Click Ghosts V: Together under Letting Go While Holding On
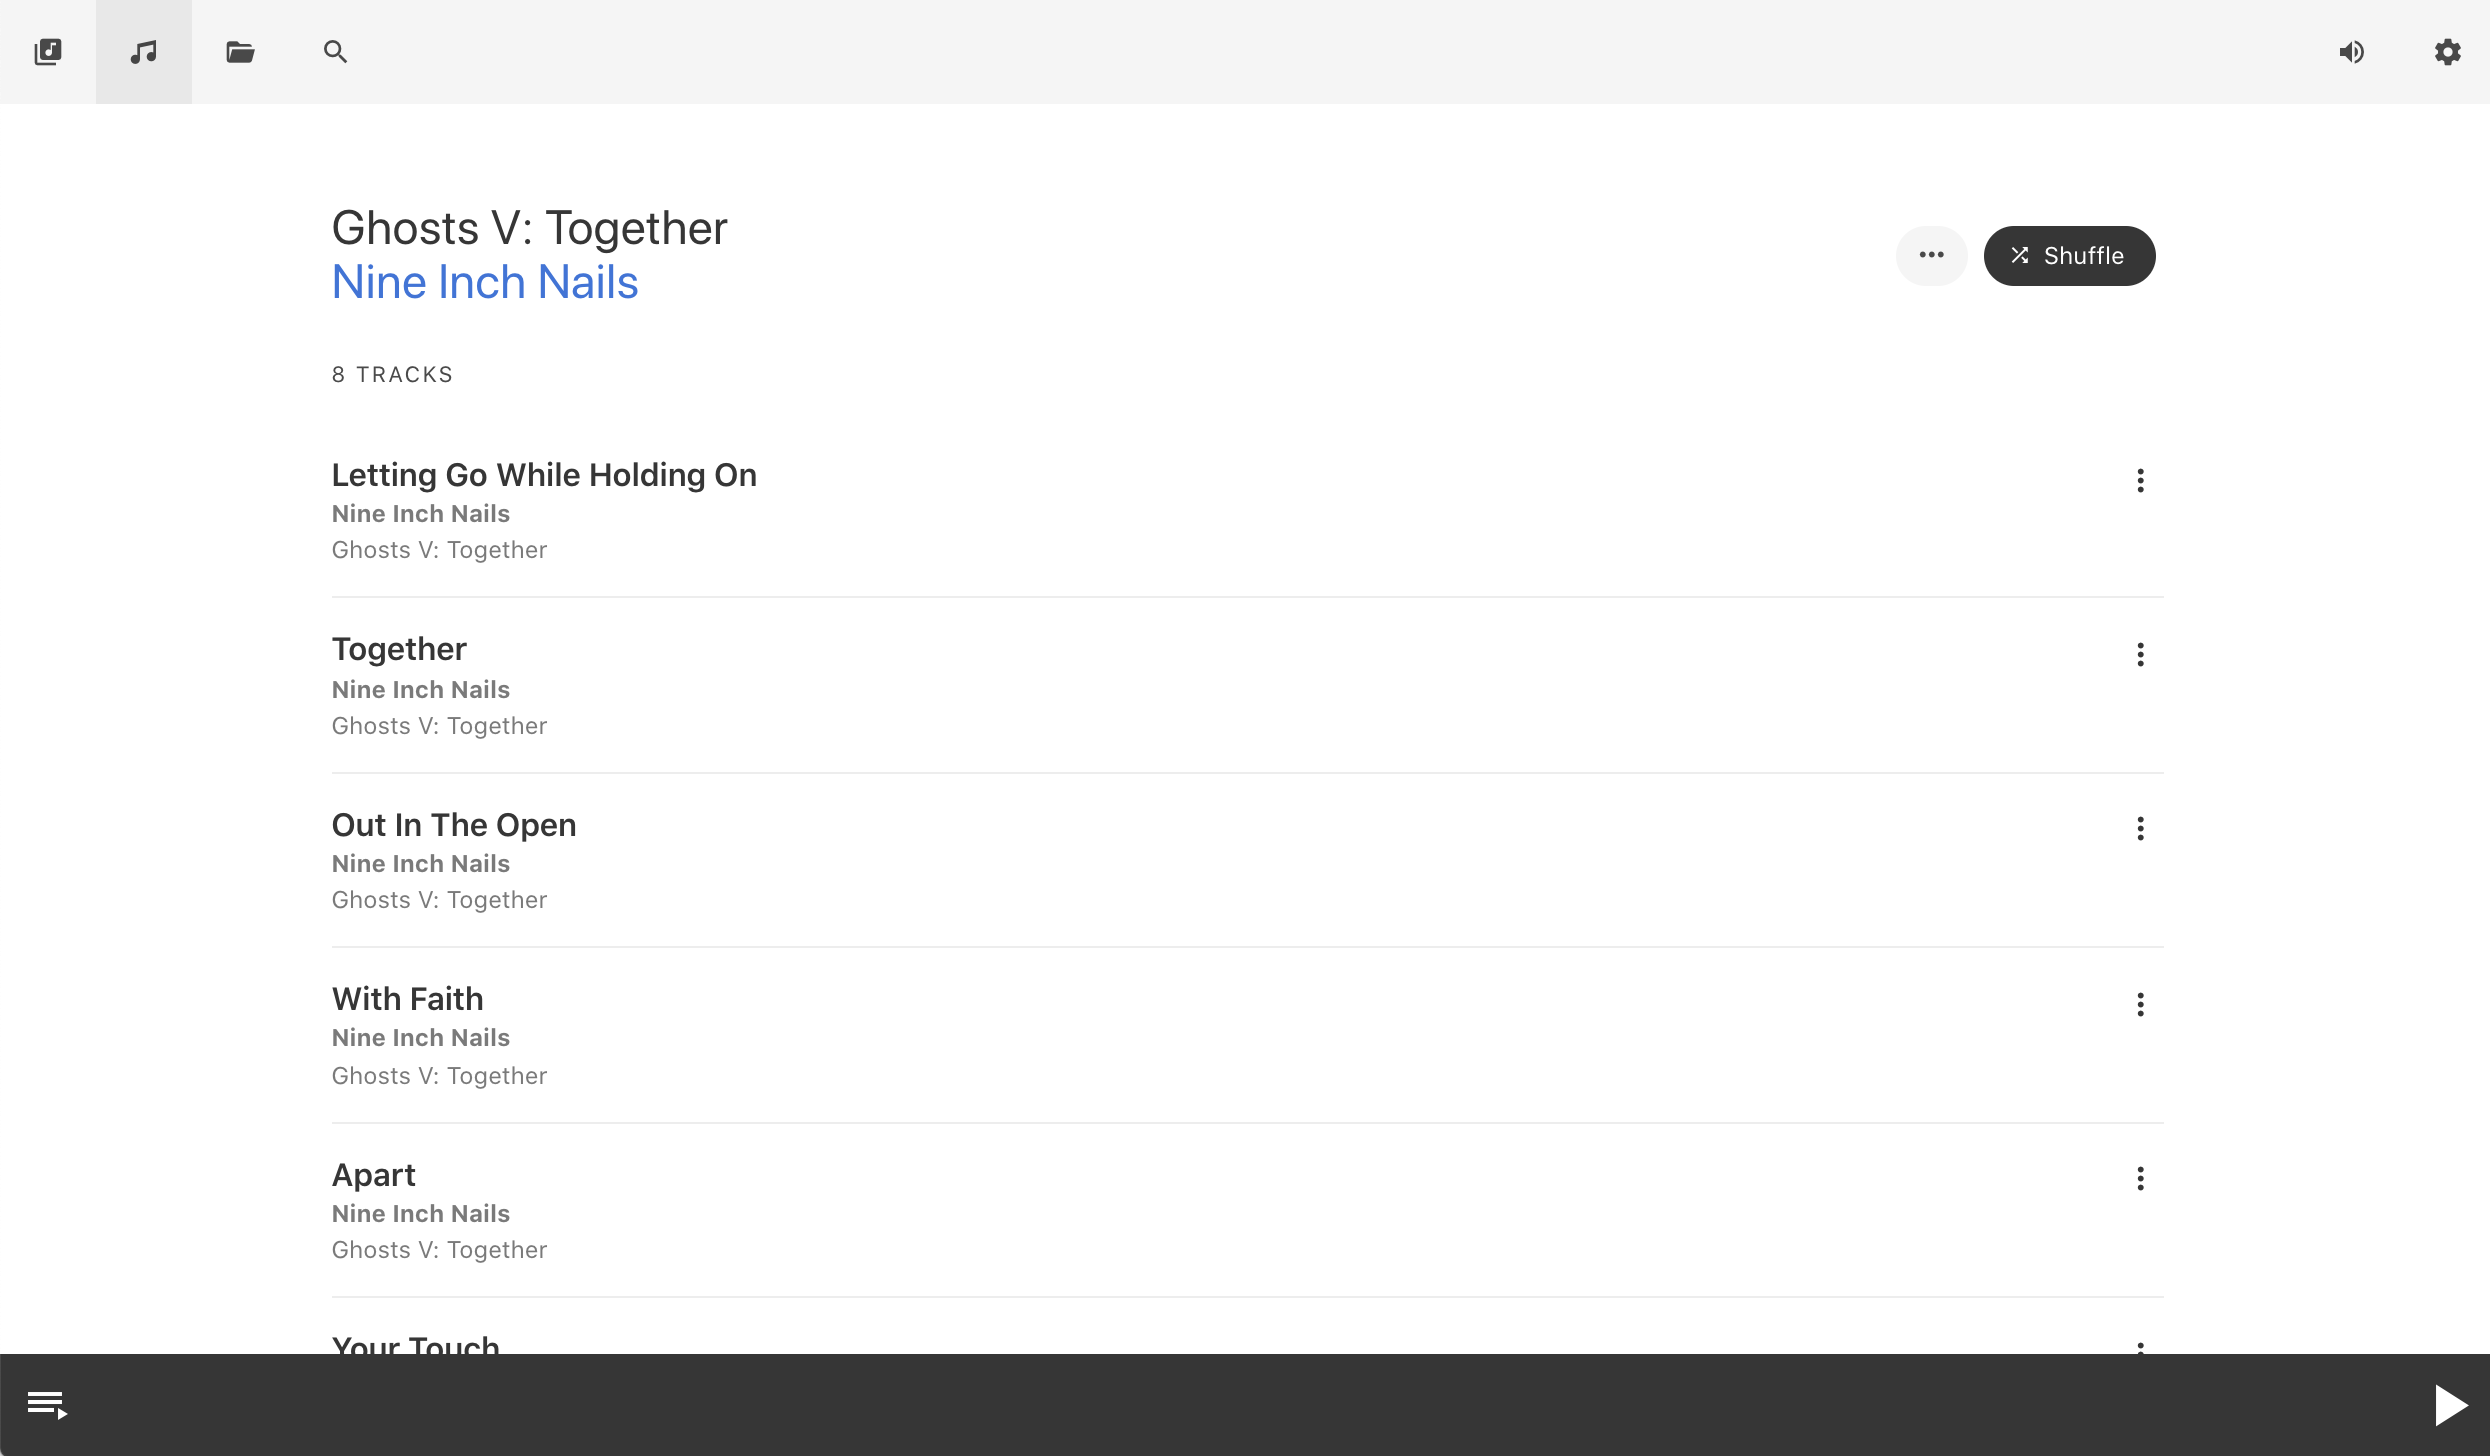2490x1456 pixels. pyautogui.click(x=439, y=550)
